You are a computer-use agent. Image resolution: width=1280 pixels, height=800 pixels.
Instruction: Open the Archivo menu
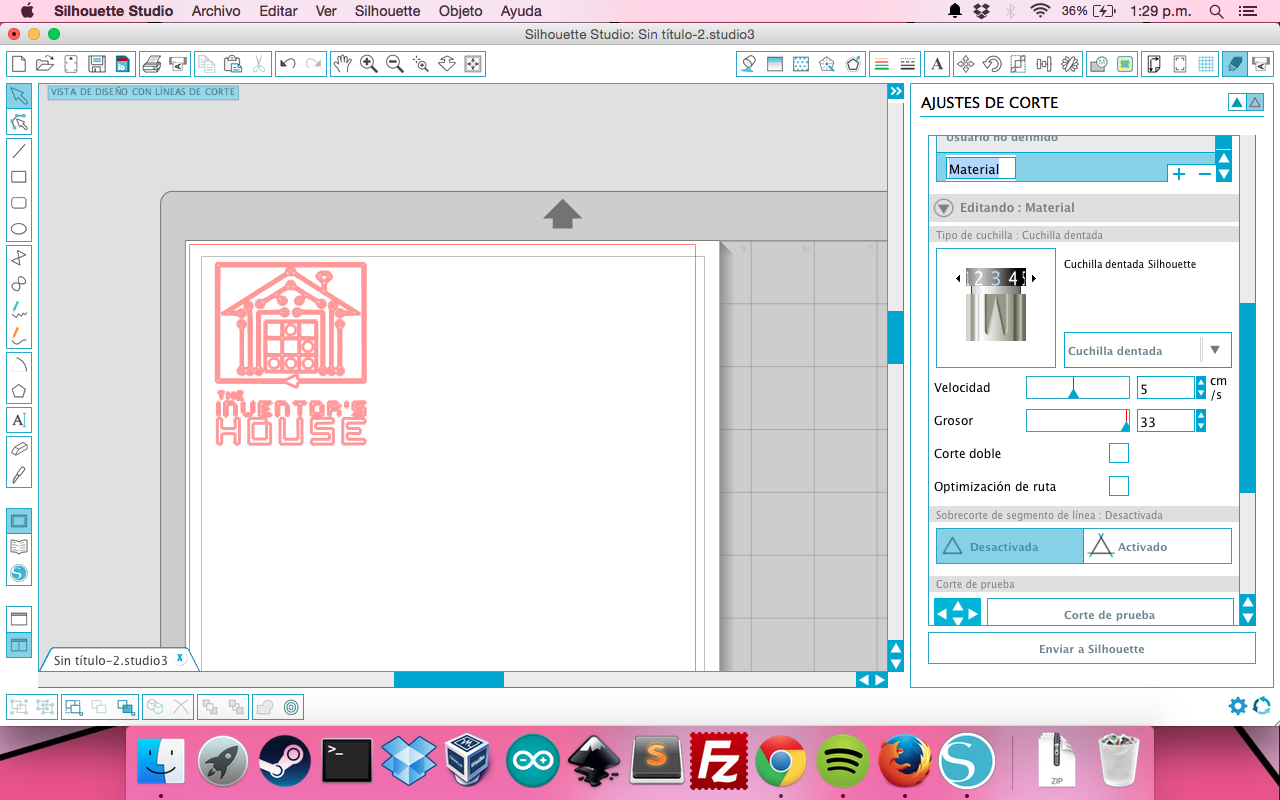click(x=216, y=11)
